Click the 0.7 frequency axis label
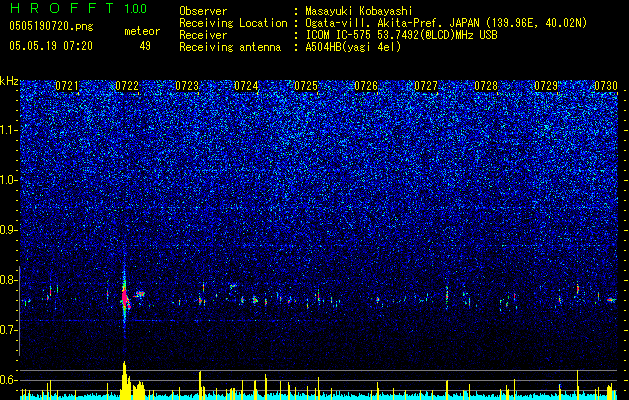Viewport: 629px width, 400px height. click(x=8, y=330)
